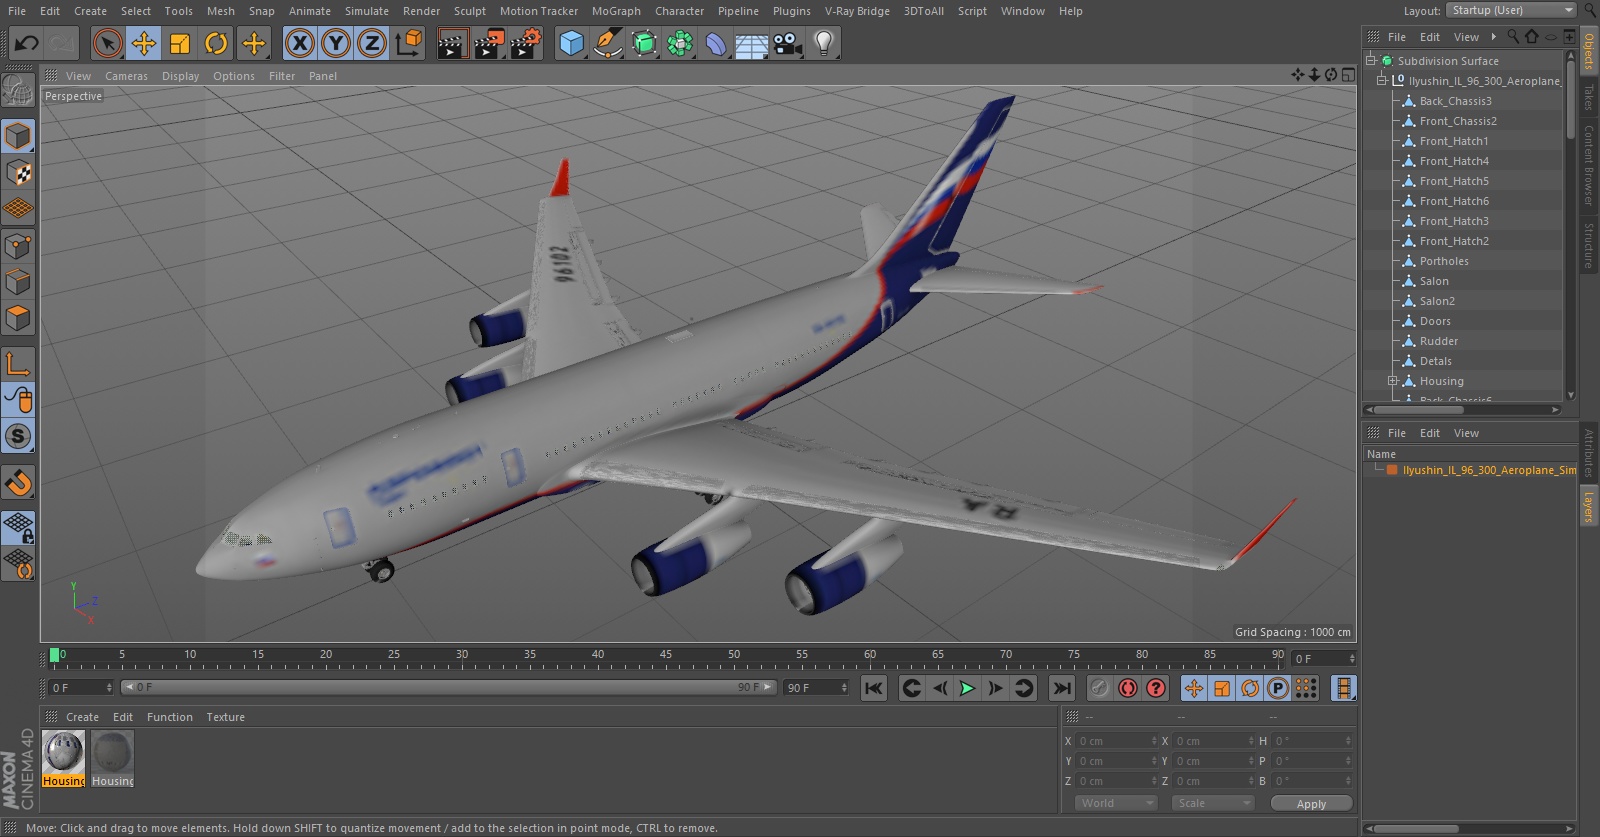Screen dimensions: 1600x837
Task: Click the Apply button
Action: coord(1311,804)
